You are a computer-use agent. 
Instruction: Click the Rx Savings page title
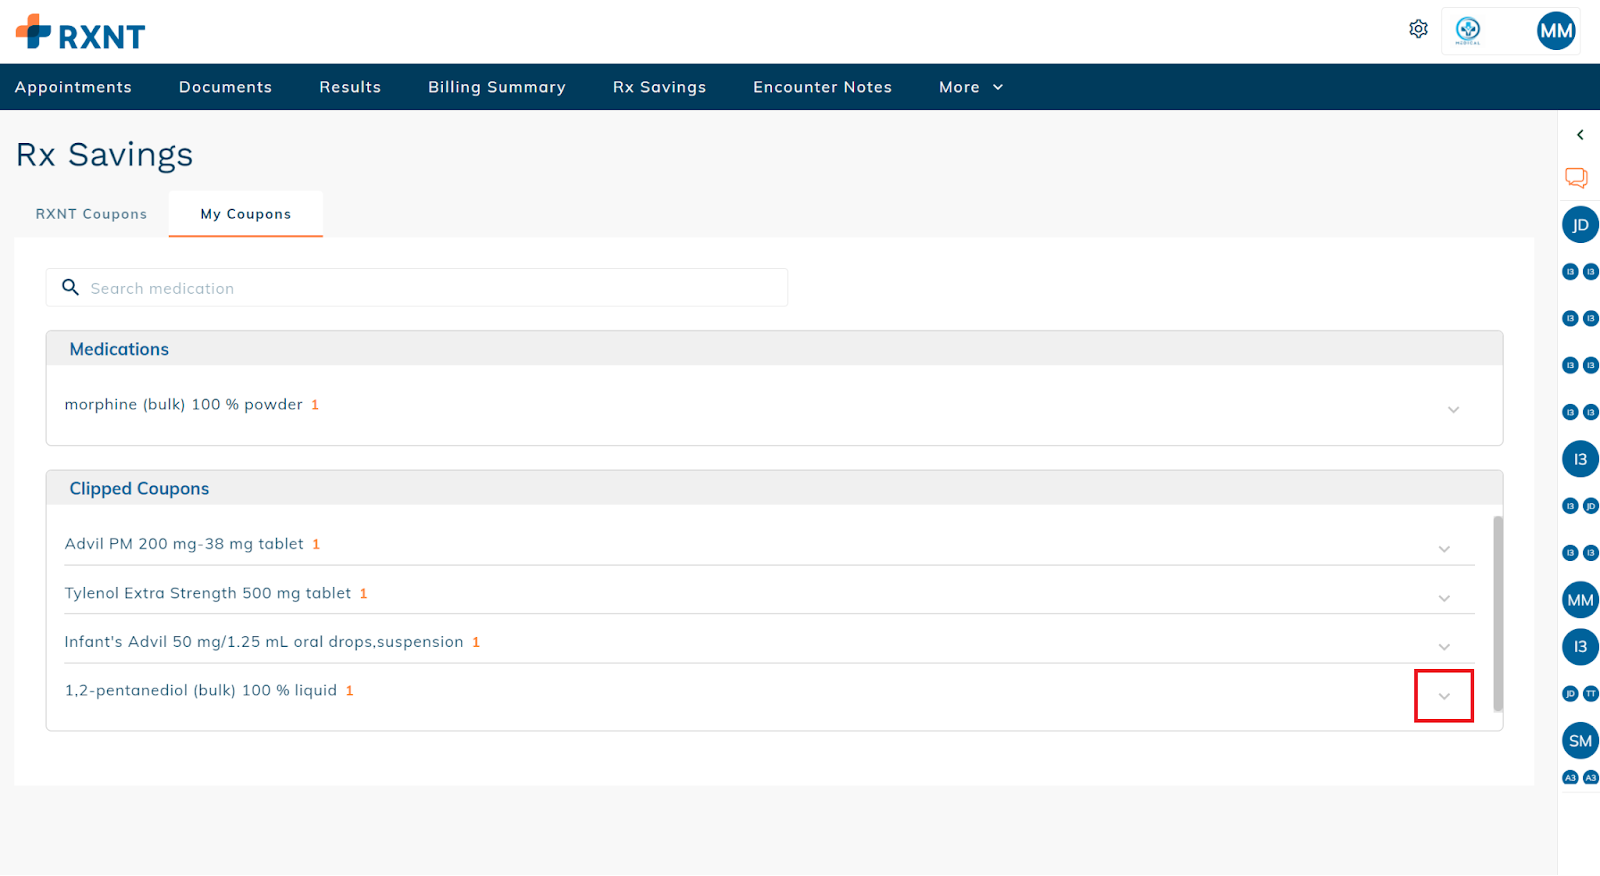[x=104, y=155]
